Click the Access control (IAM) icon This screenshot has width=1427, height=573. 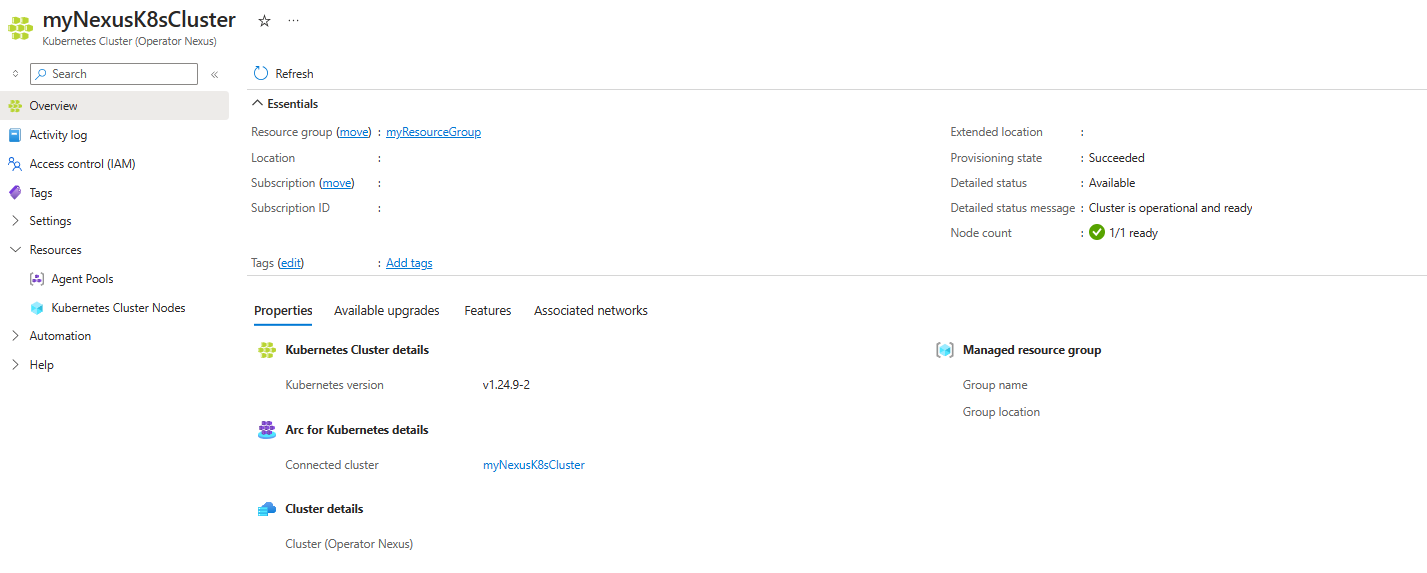pyautogui.click(x=15, y=164)
